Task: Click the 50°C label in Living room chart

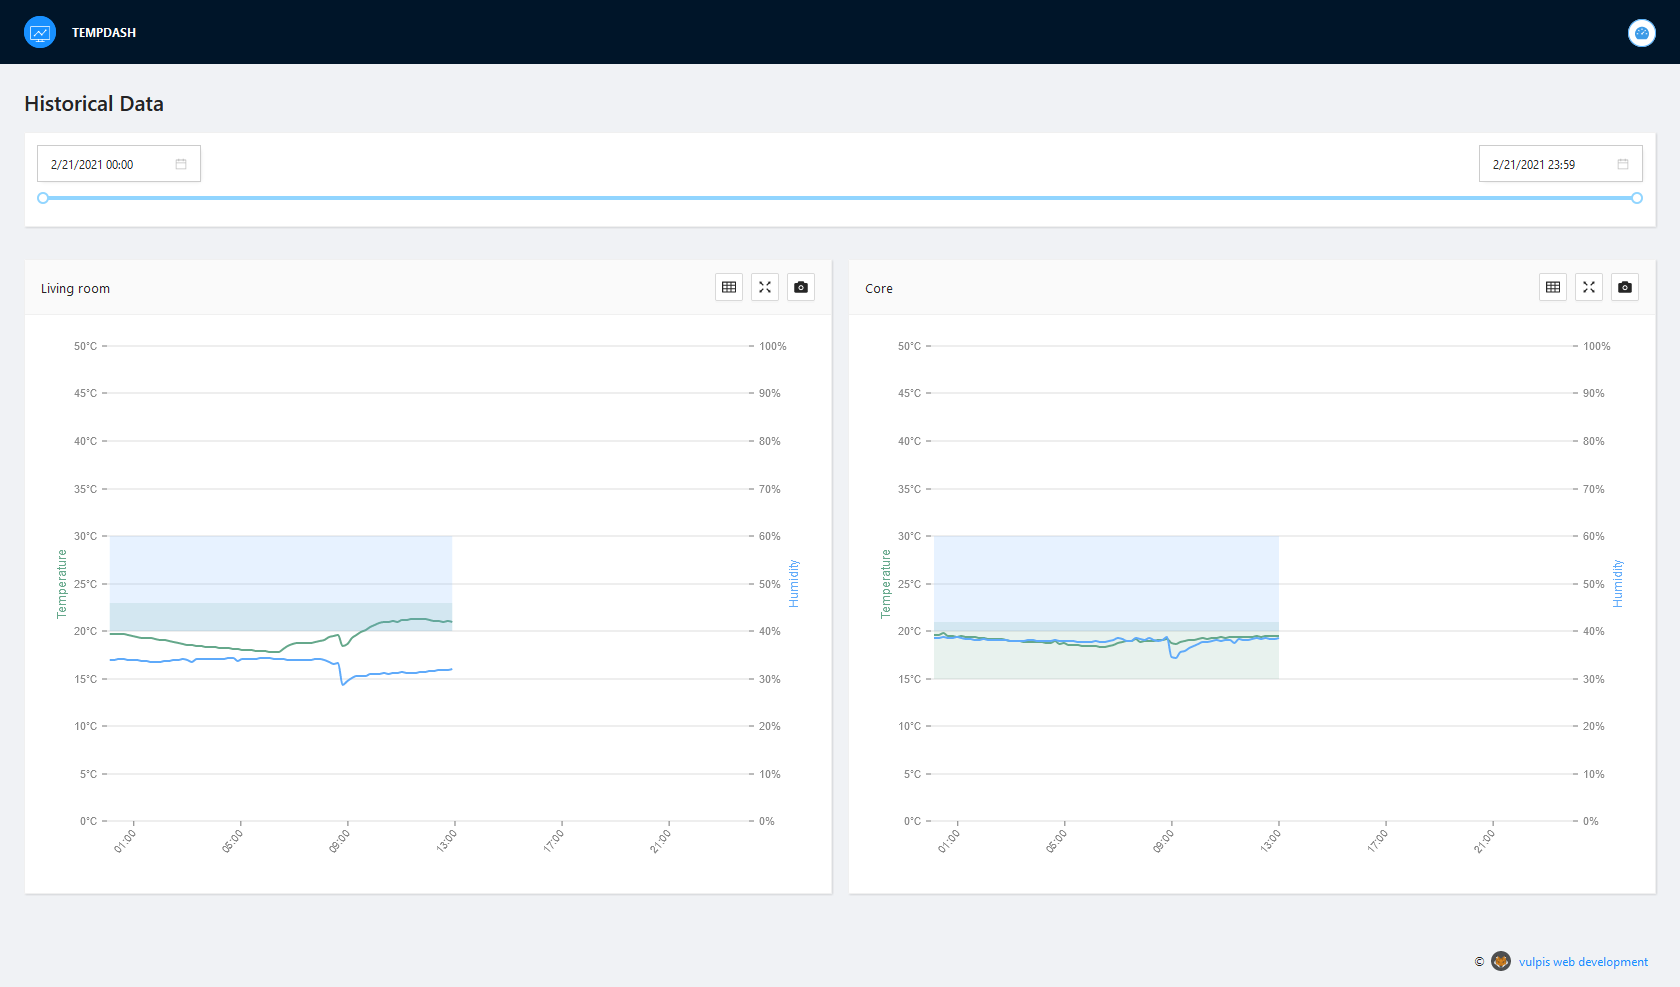Action: pyautogui.click(x=85, y=346)
